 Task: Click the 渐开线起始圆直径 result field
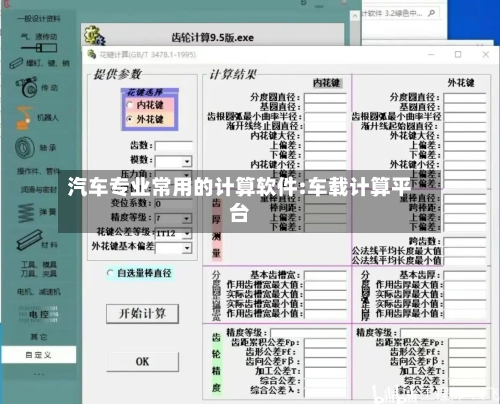click(x=465, y=126)
